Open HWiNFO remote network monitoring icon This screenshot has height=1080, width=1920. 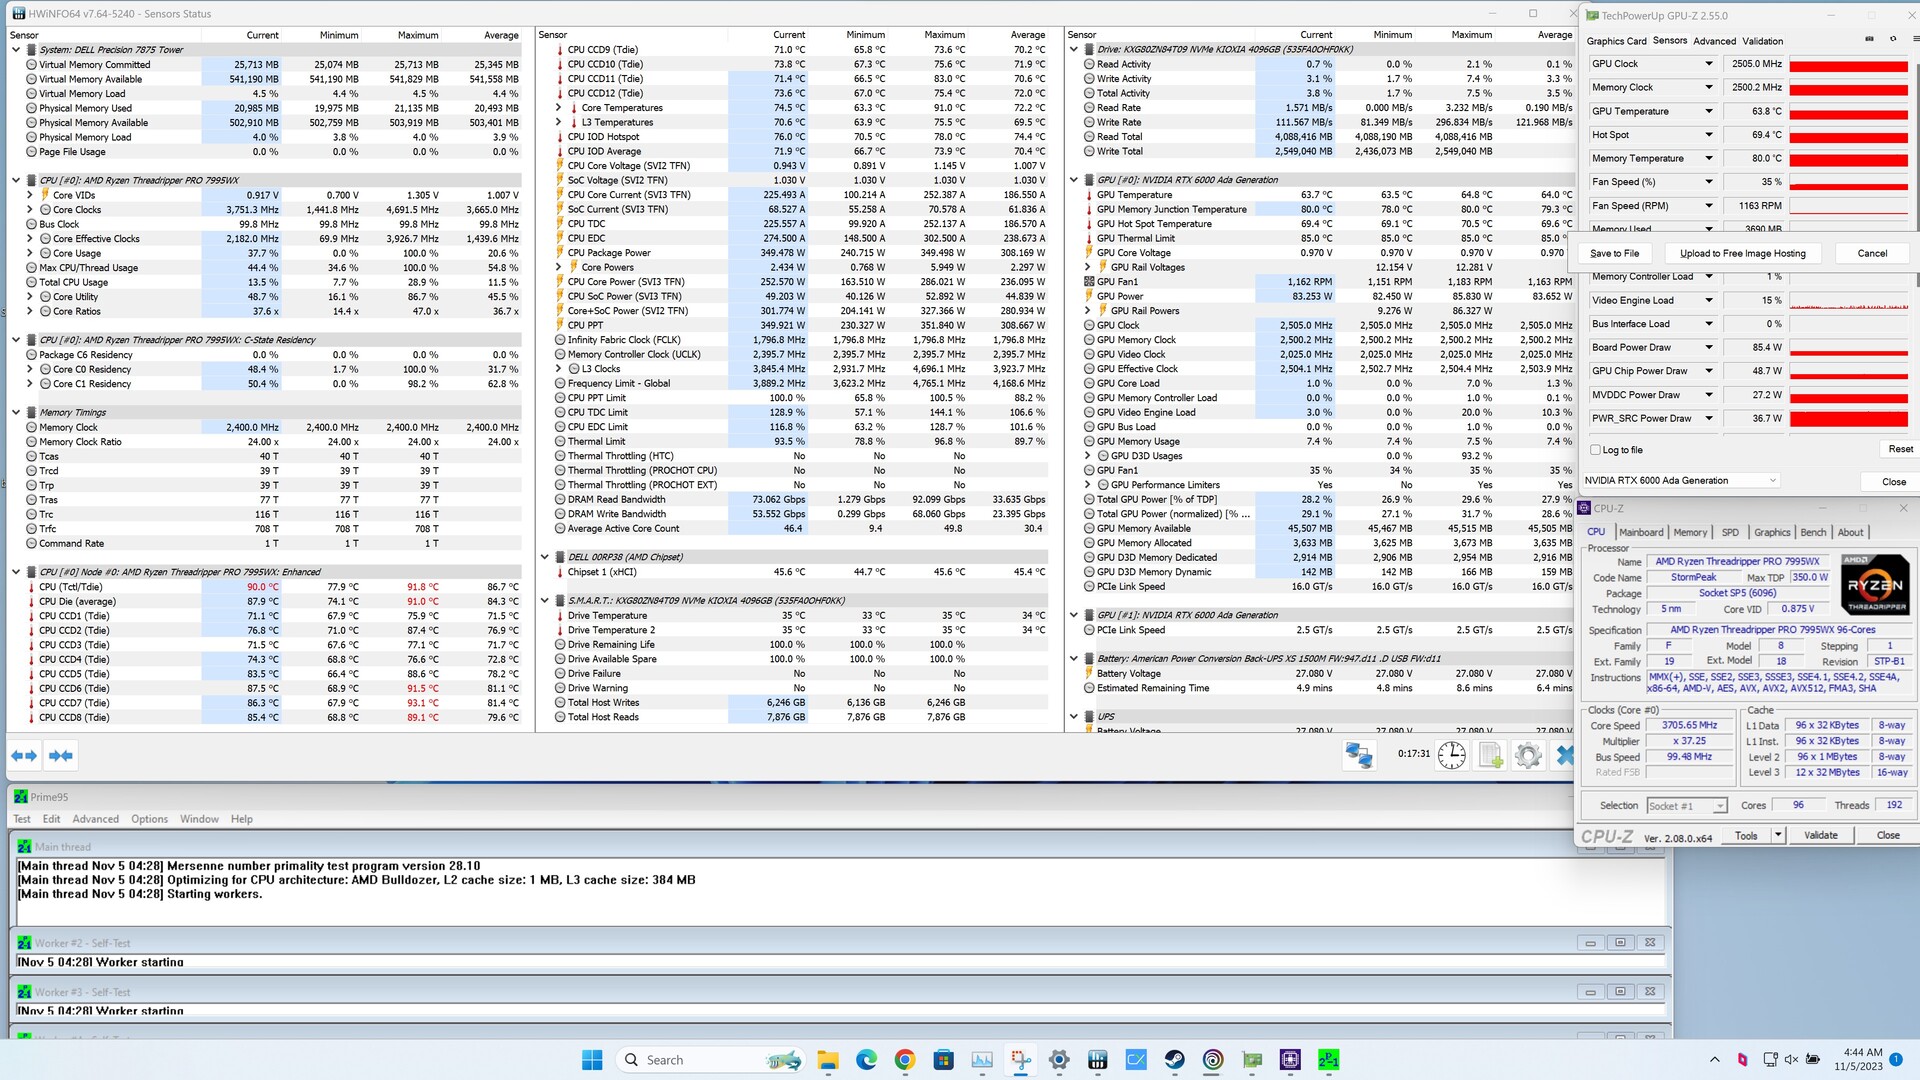pyautogui.click(x=1359, y=756)
